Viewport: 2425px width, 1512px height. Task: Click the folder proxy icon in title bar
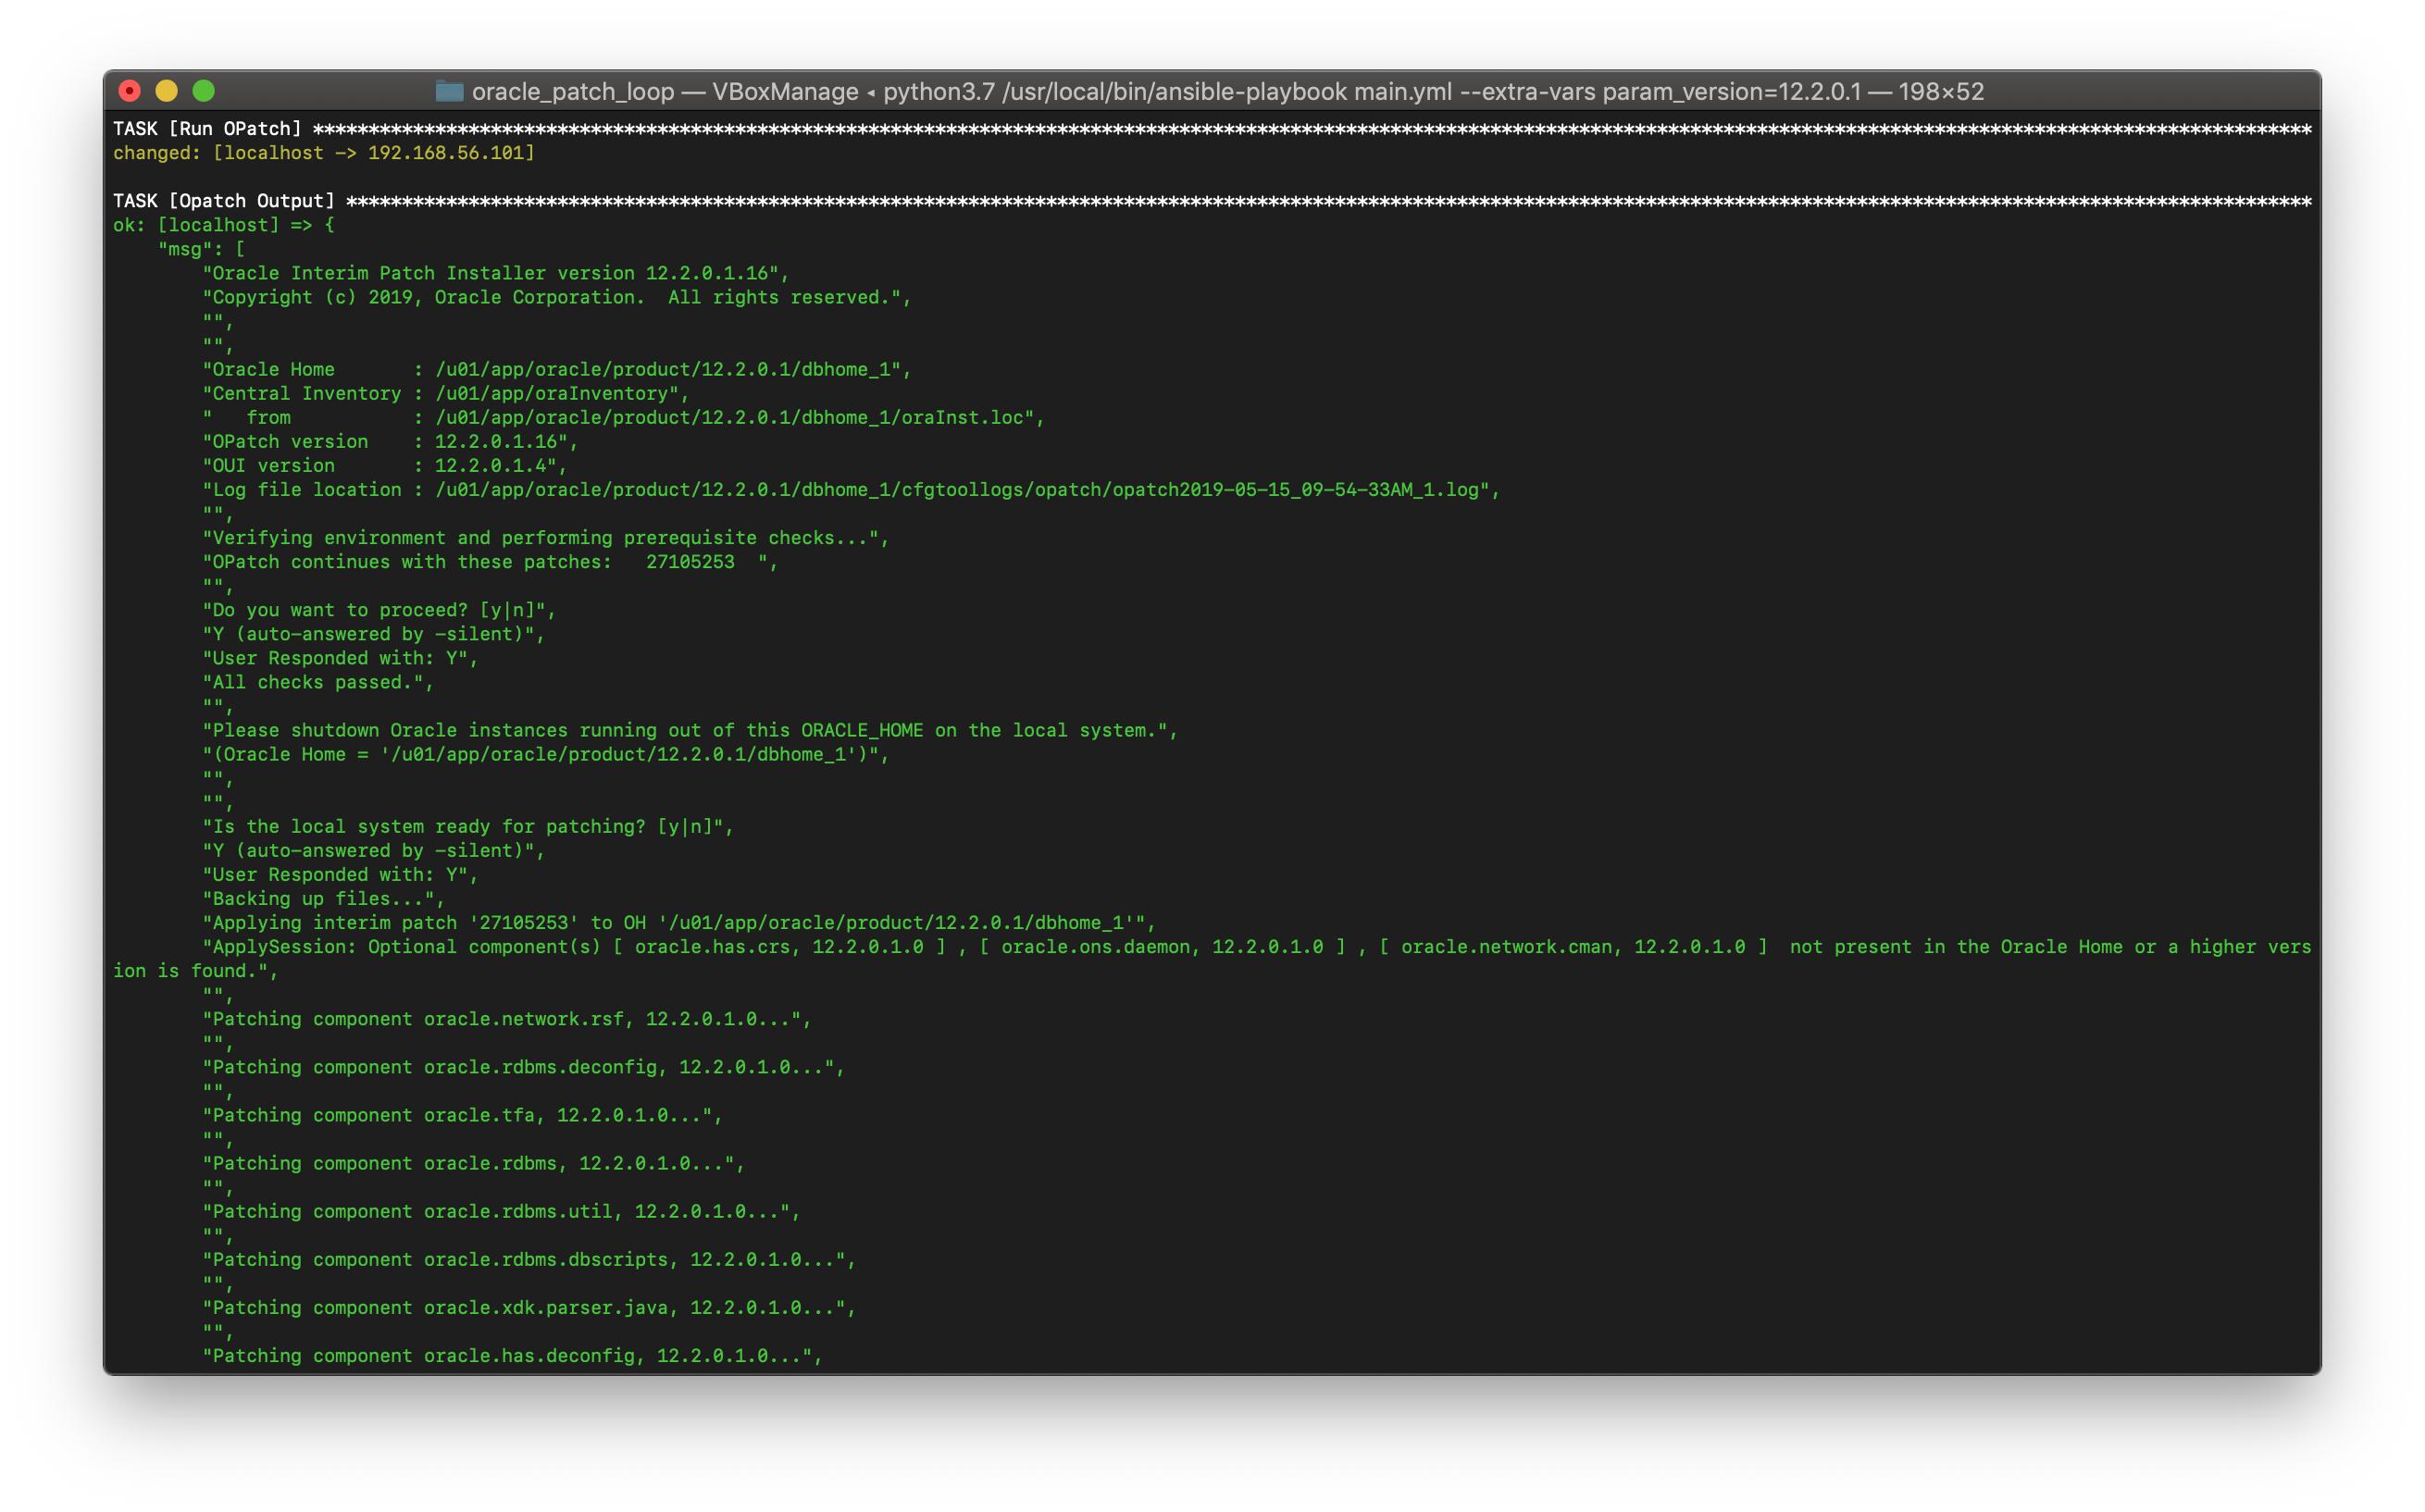coord(449,91)
